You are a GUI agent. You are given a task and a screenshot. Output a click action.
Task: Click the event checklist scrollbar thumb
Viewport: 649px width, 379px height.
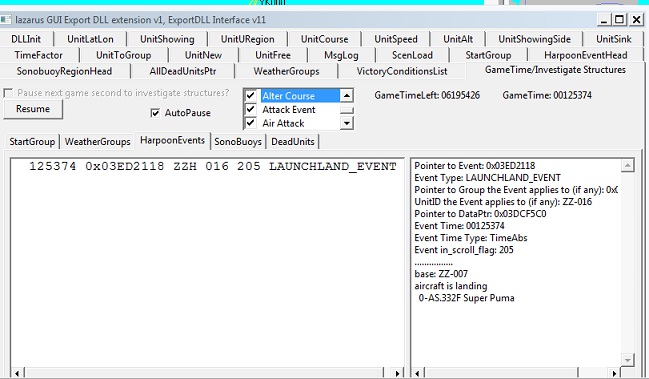click(x=346, y=110)
